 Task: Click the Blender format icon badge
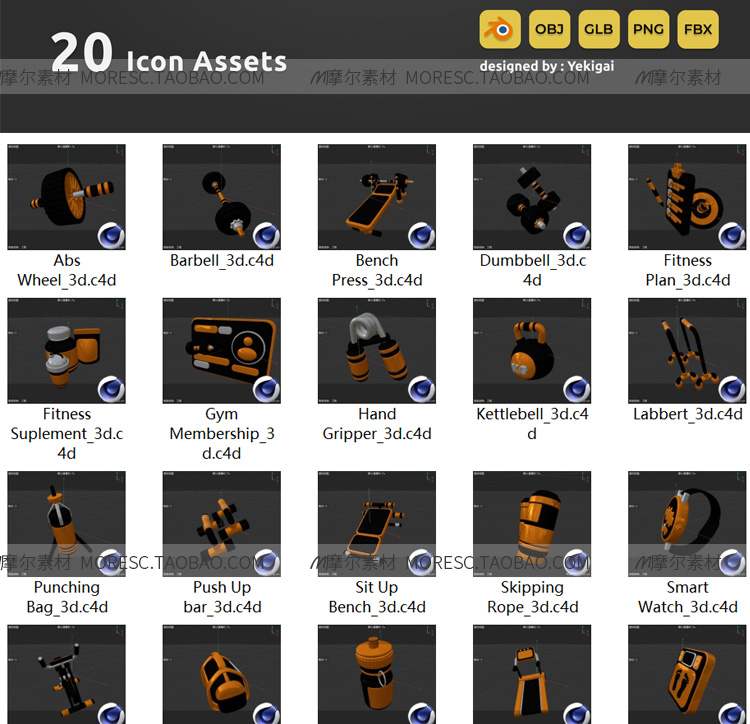coord(500,29)
